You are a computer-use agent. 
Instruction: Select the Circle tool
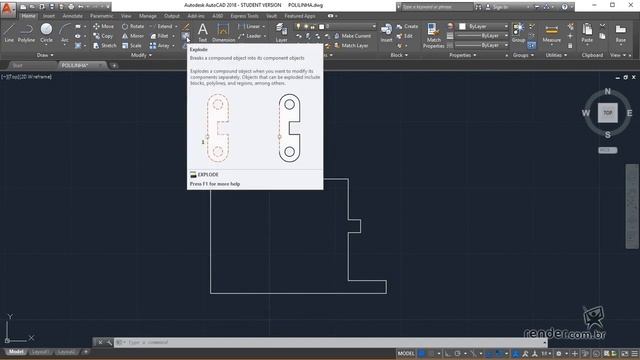pyautogui.click(x=46, y=33)
